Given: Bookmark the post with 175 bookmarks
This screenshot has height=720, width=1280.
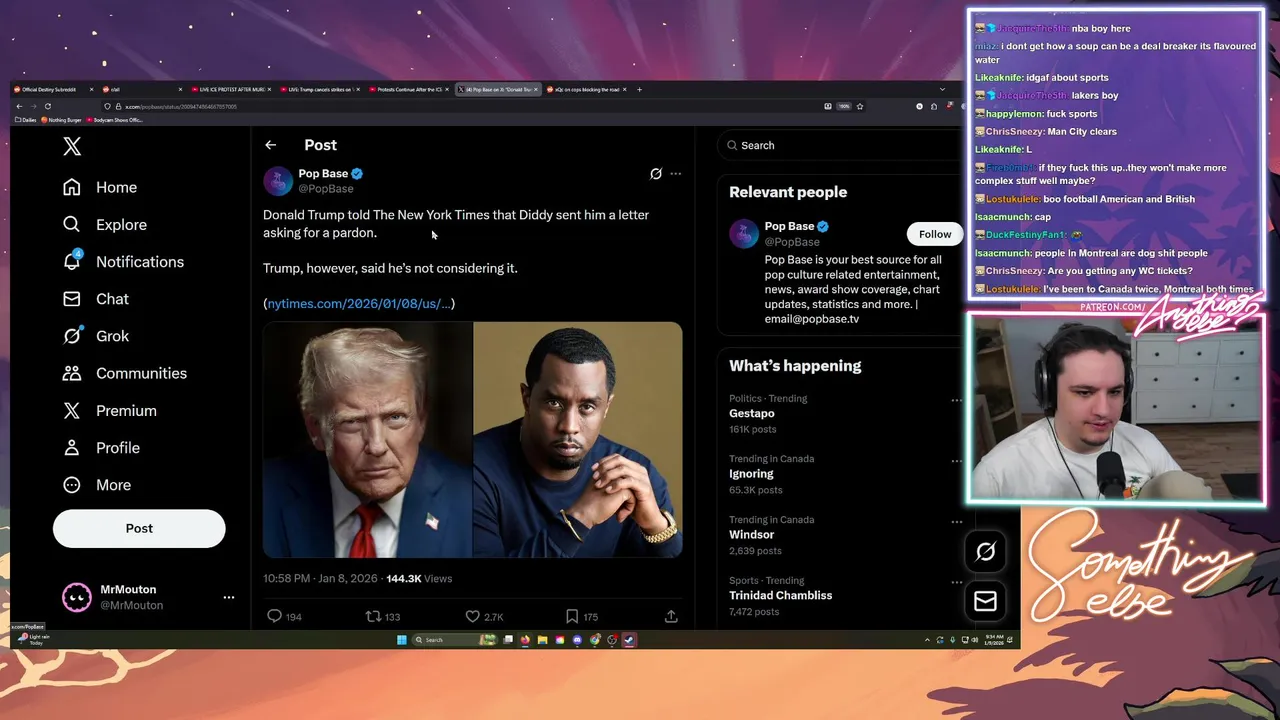Looking at the screenshot, I should pyautogui.click(x=572, y=616).
